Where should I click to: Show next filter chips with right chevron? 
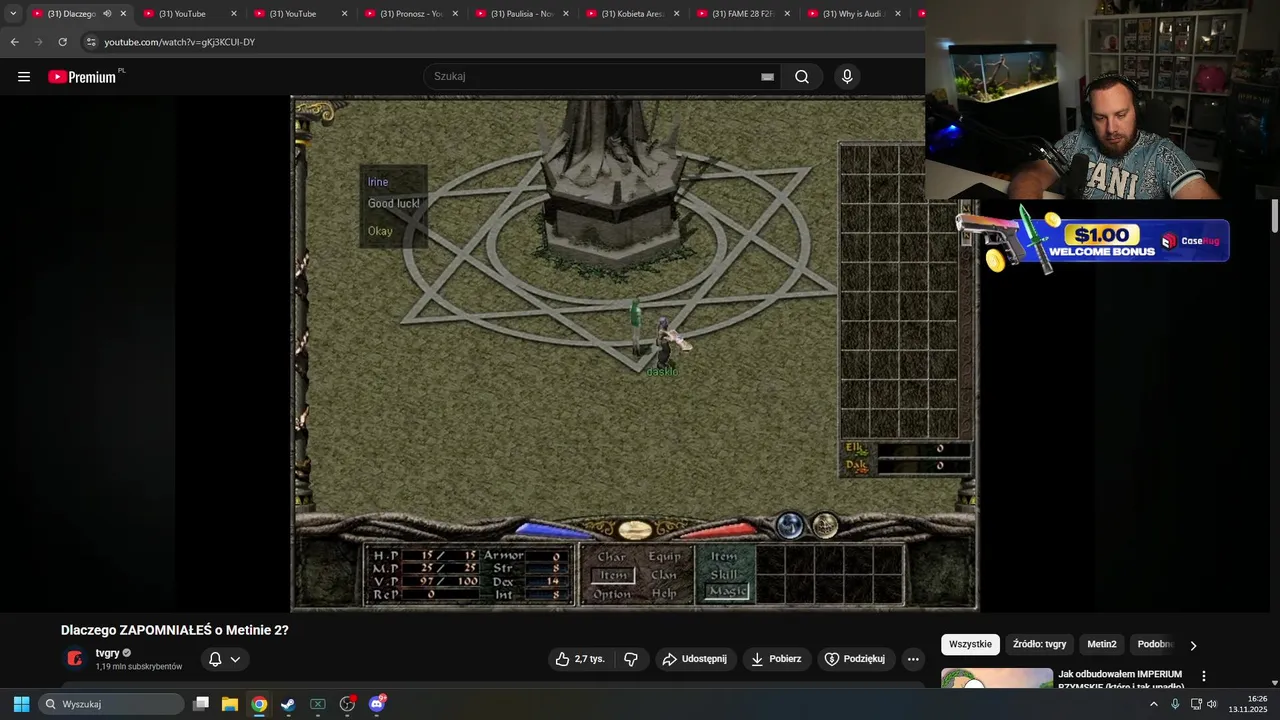pos(1193,645)
